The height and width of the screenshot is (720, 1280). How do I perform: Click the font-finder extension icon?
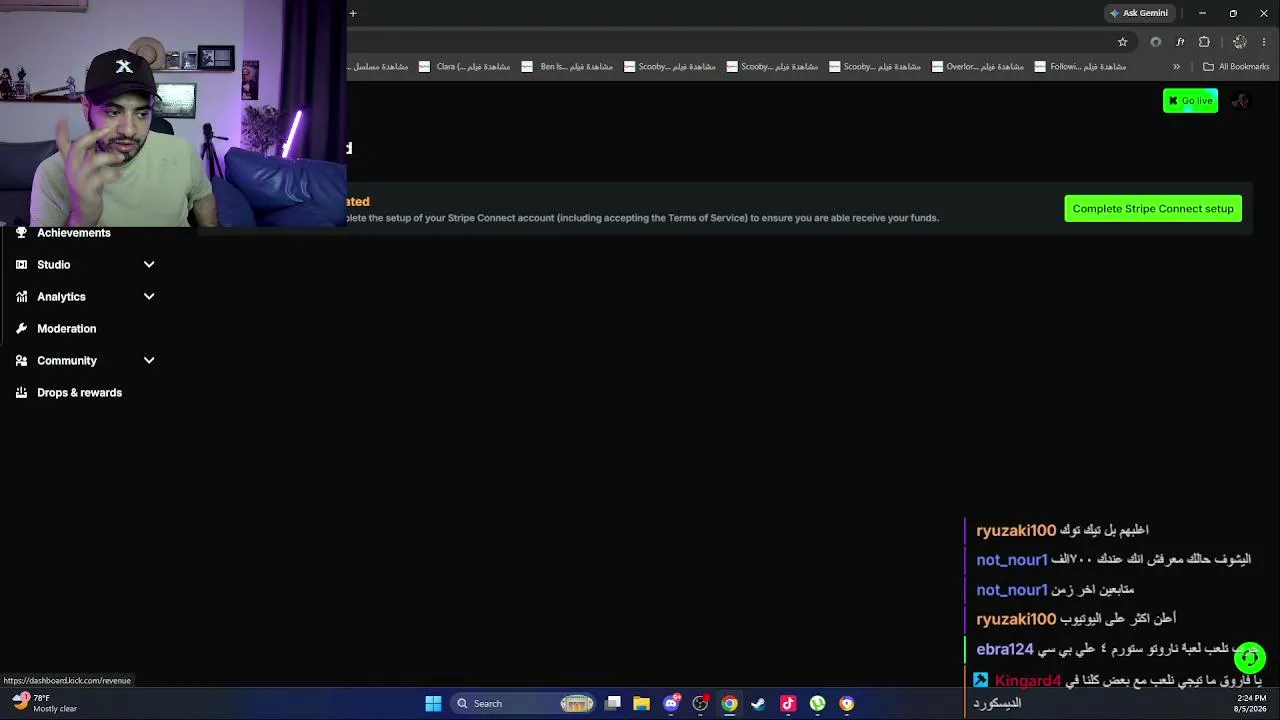[x=1180, y=42]
